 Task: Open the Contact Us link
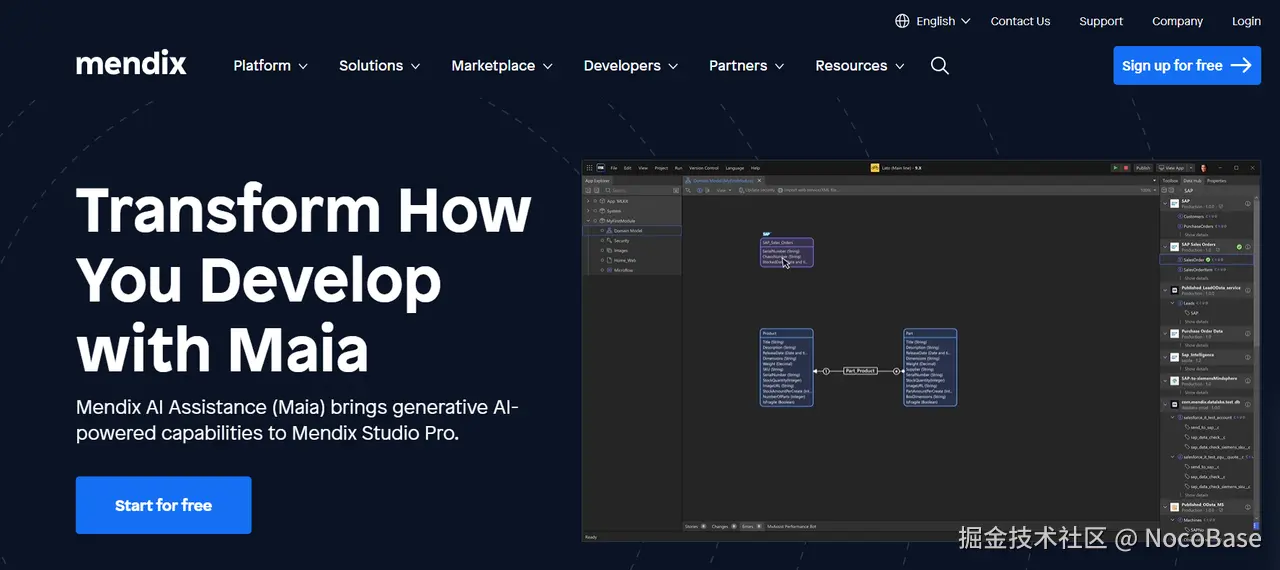click(1020, 21)
